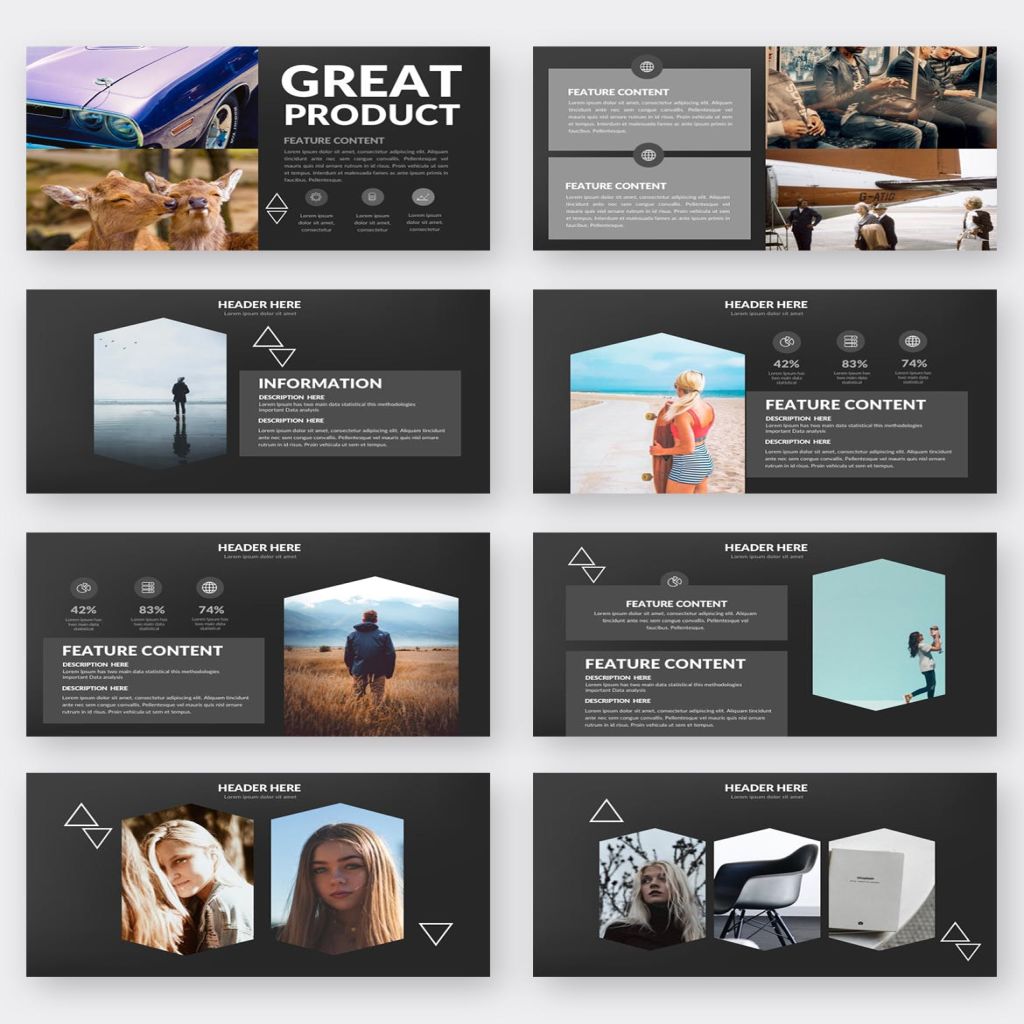Viewport: 1024px width, 1024px height.
Task: Click the server icon above 83% on beach slide
Action: coord(850,341)
